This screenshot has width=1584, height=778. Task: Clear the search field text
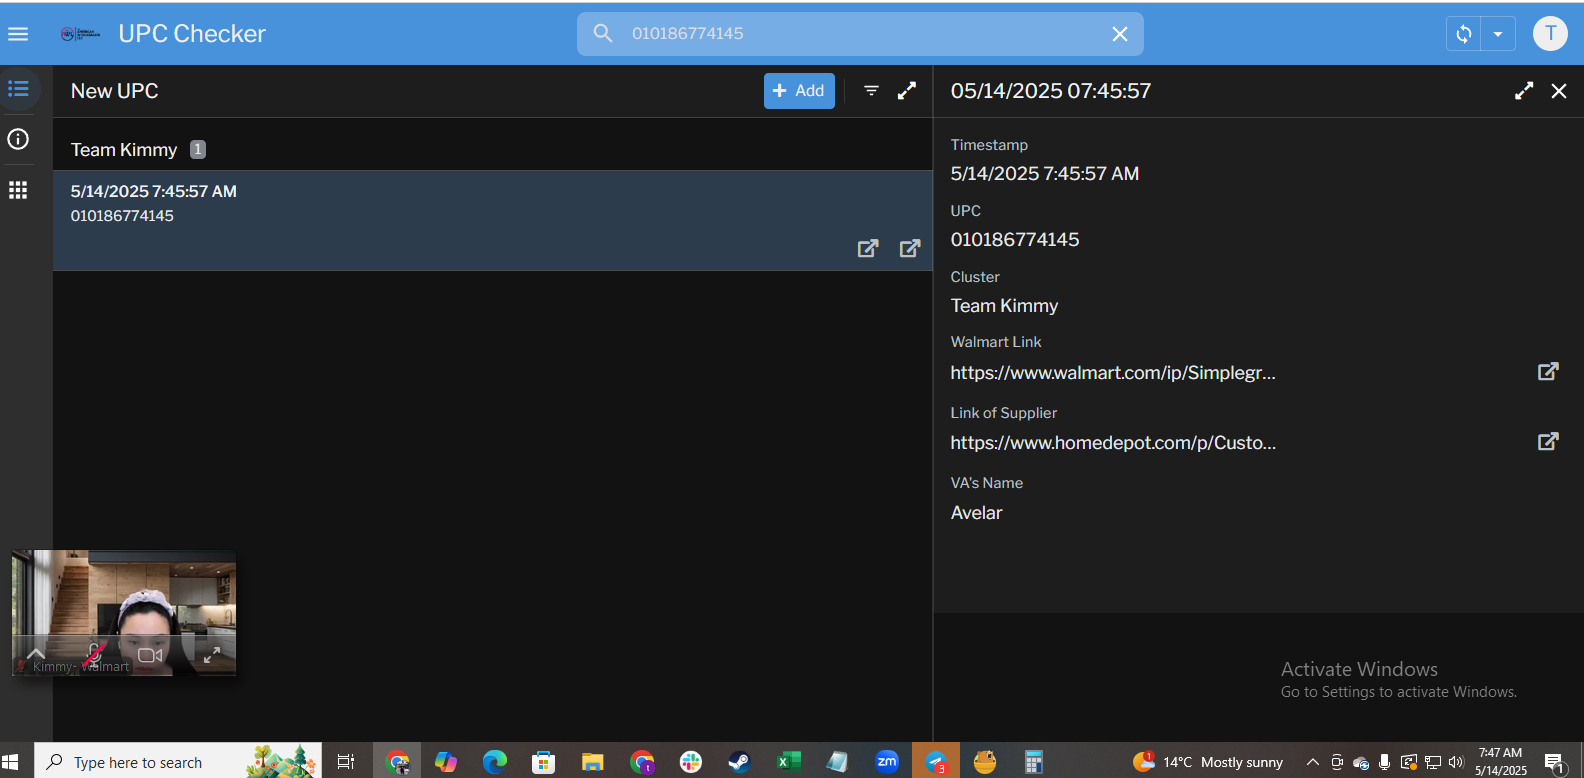pos(1120,34)
